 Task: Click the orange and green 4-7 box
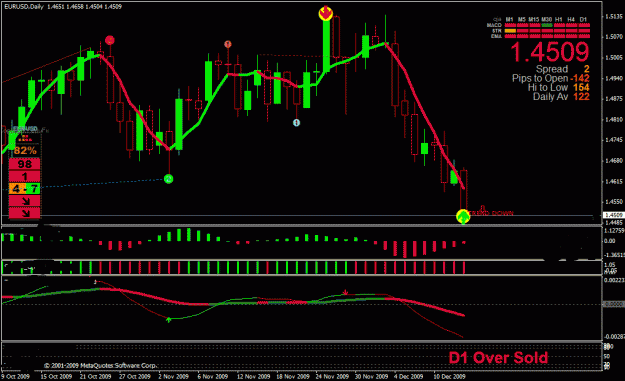25,189
